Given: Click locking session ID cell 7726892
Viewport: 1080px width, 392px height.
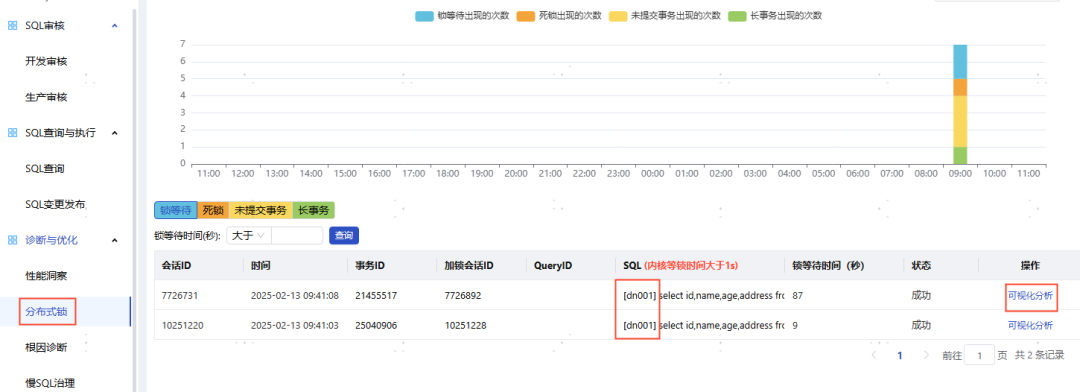Looking at the screenshot, I should 463,295.
